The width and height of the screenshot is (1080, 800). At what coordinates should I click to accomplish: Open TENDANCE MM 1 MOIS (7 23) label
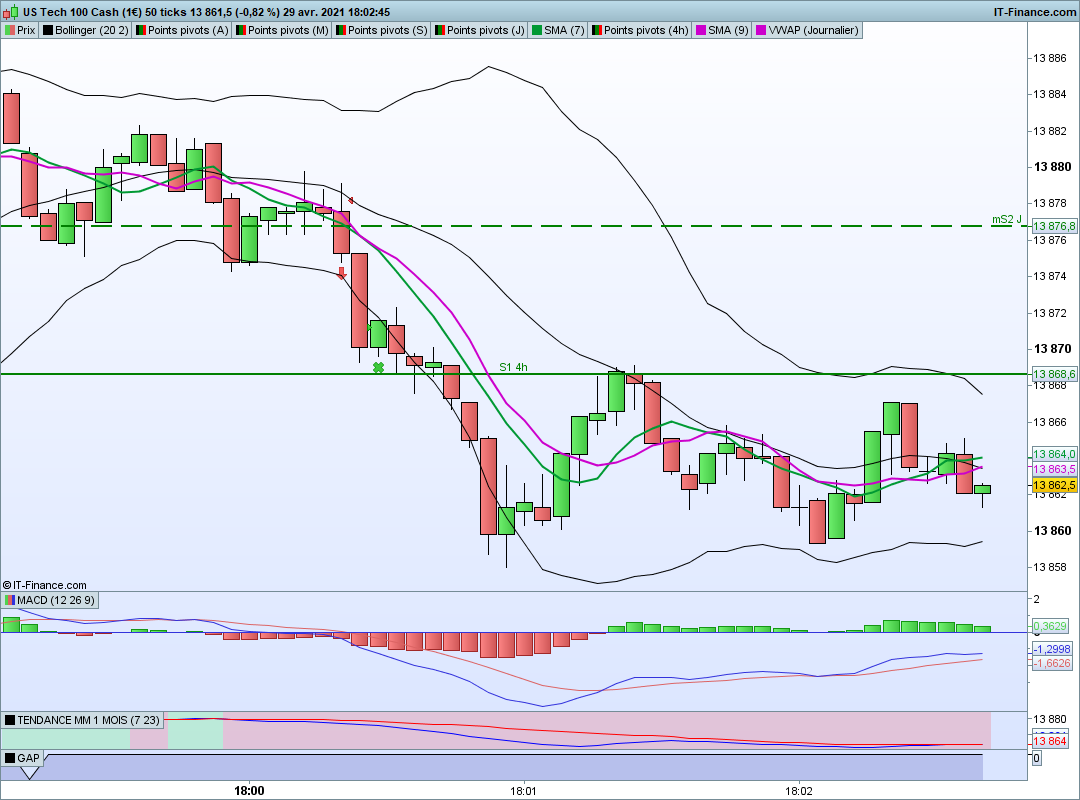click(x=82, y=720)
